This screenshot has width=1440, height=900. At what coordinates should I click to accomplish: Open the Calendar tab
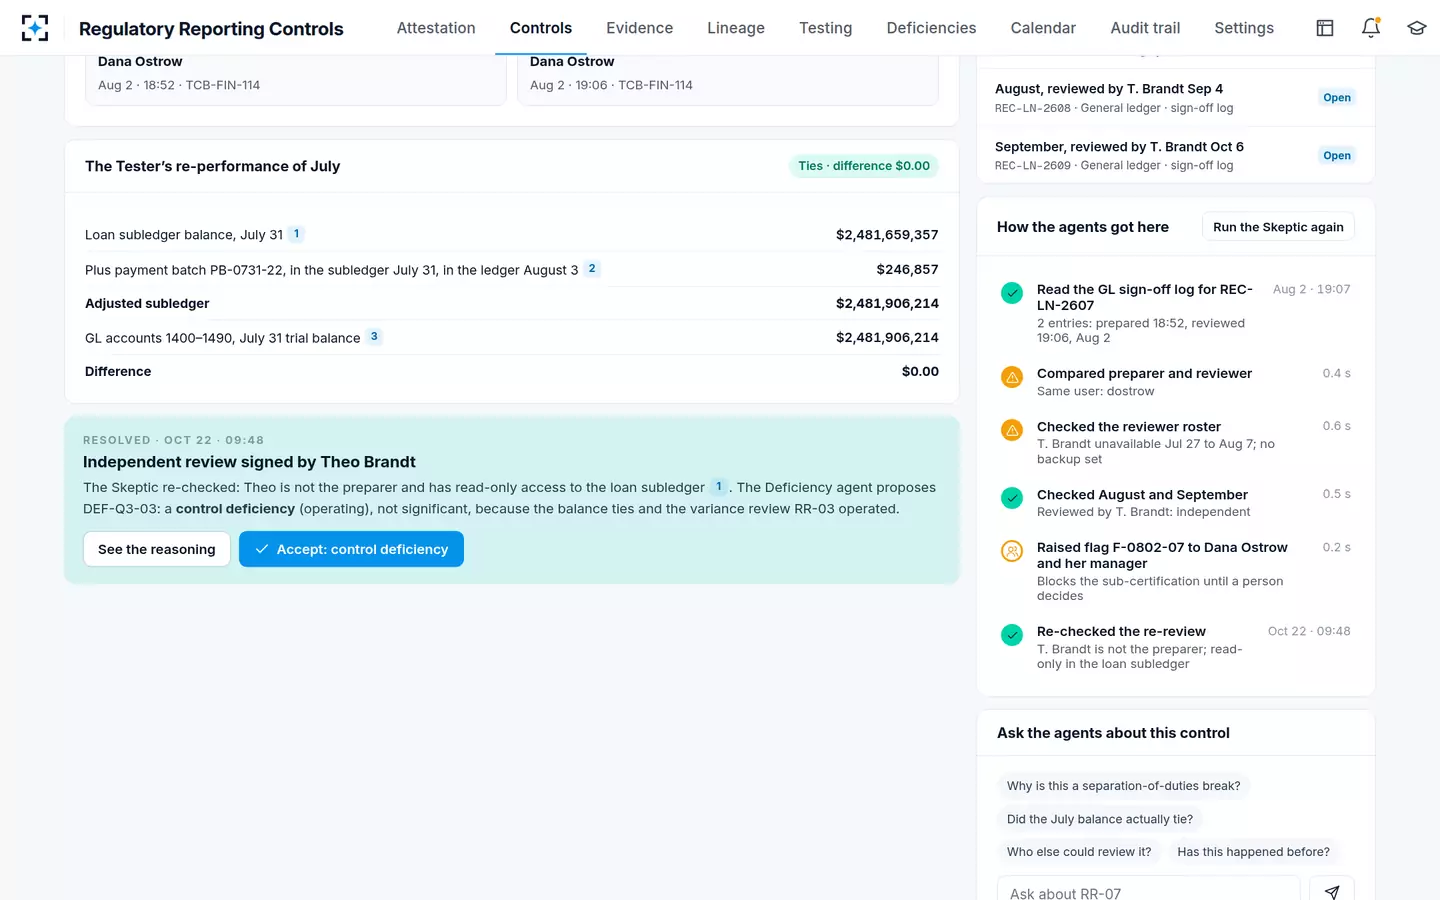click(1043, 28)
